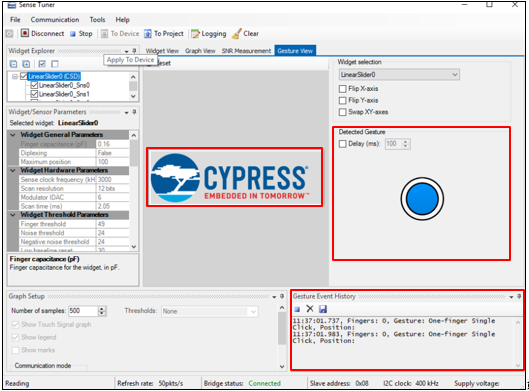Click the To Project icon
The width and height of the screenshot is (529, 391).
(x=148, y=33)
